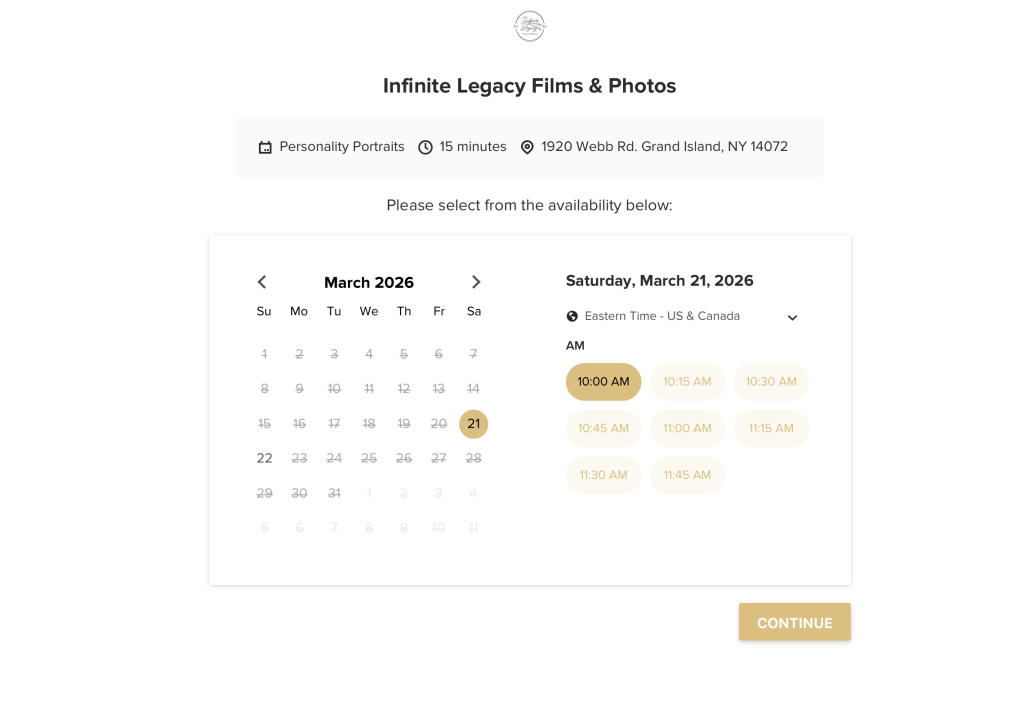Click the 11:00 AM time button
The width and height of the screenshot is (1024, 709).
687,428
